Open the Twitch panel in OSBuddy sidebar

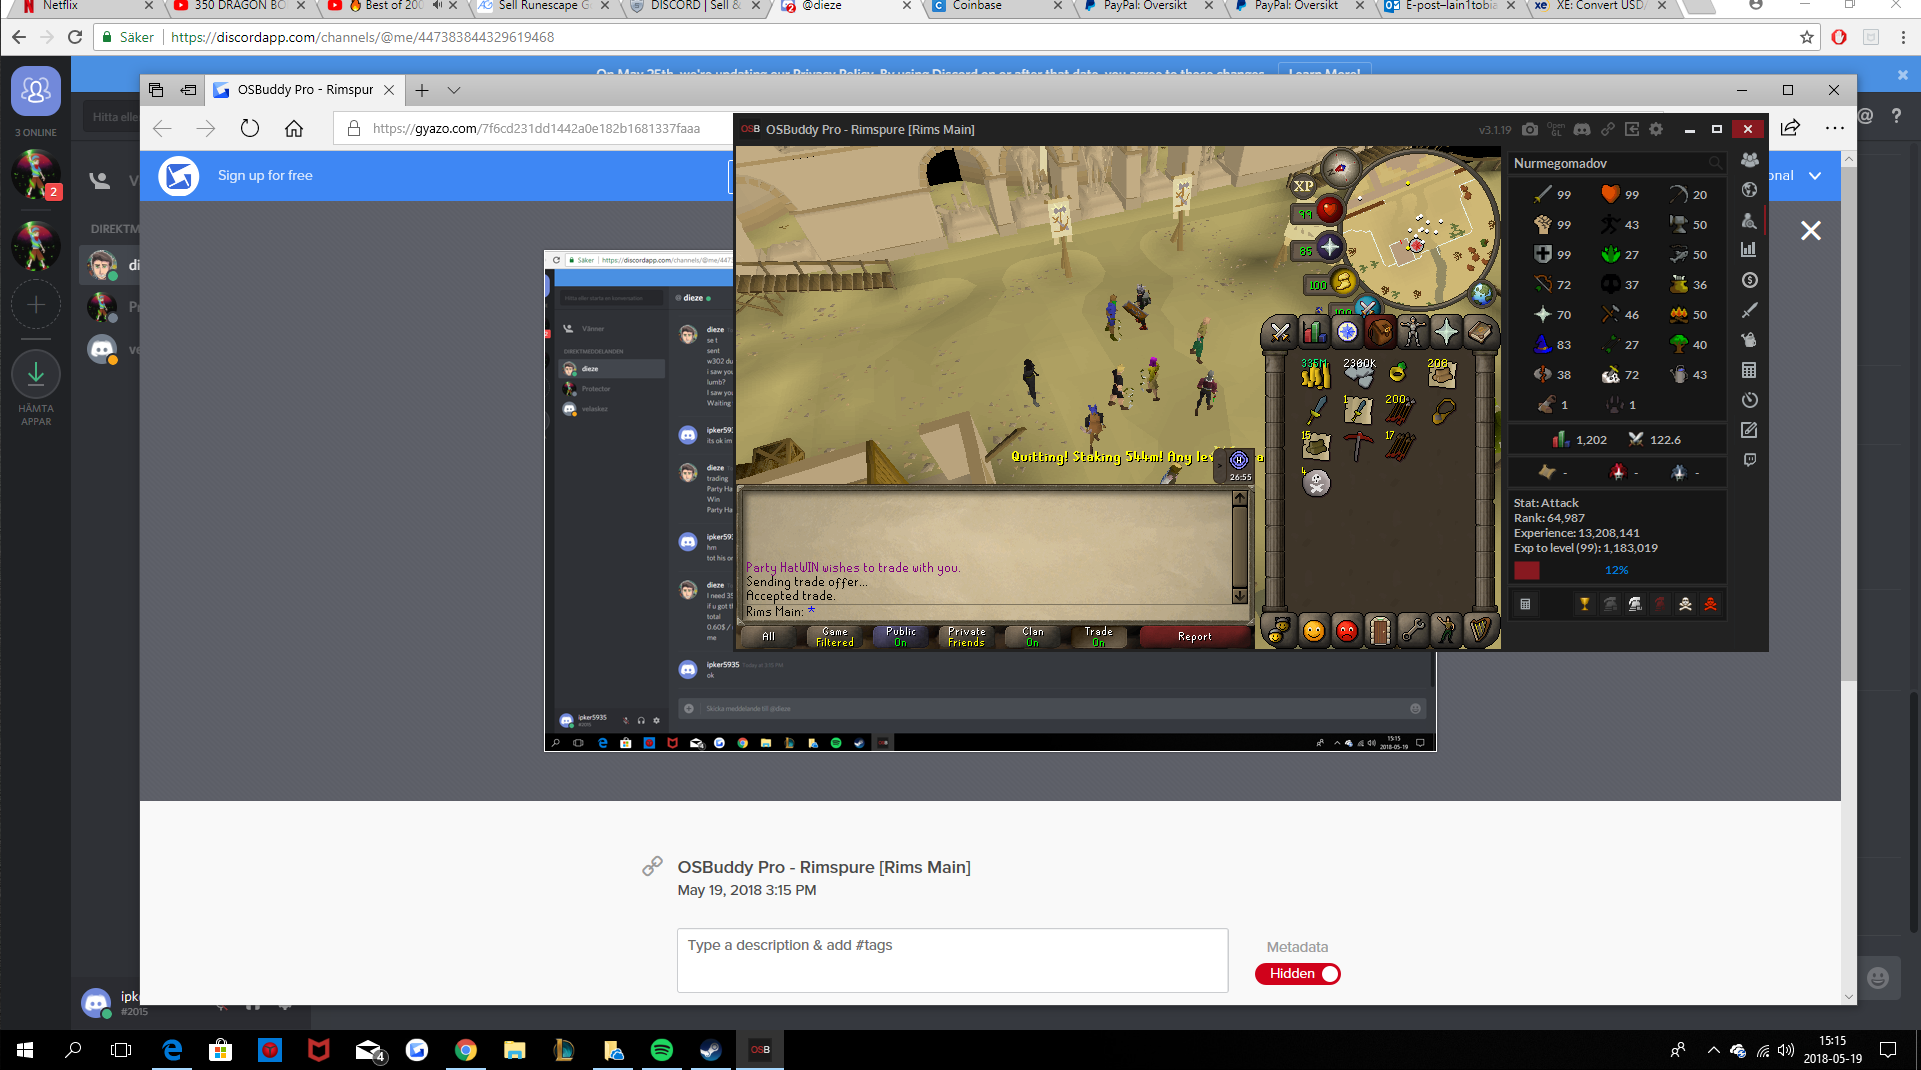tap(1749, 460)
